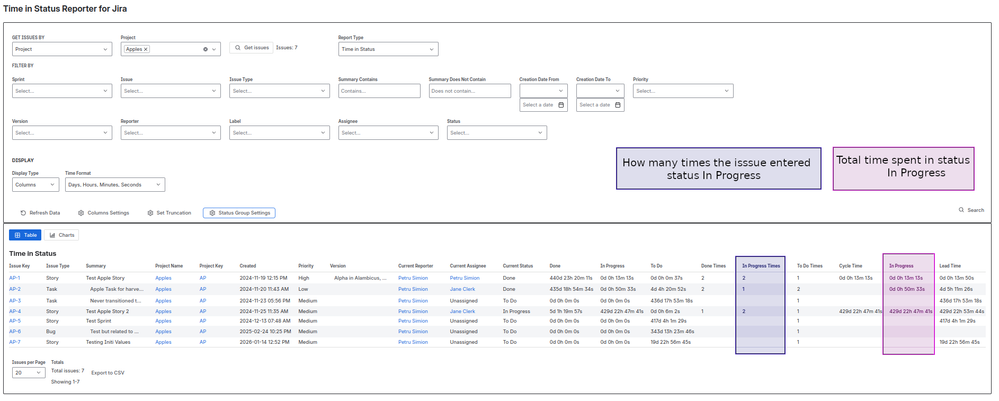
Task: Open AP project key link in AP-3 row
Action: pos(203,300)
